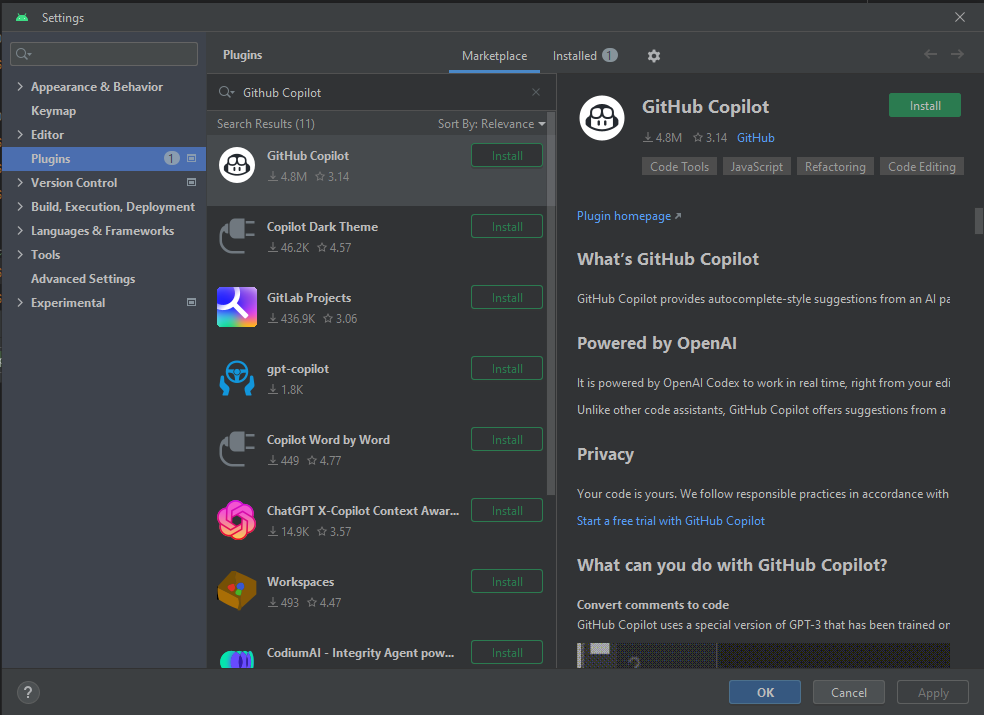984x715 pixels.
Task: Install ChatGPT X-Copilot Context Aware plugin
Action: pos(506,510)
